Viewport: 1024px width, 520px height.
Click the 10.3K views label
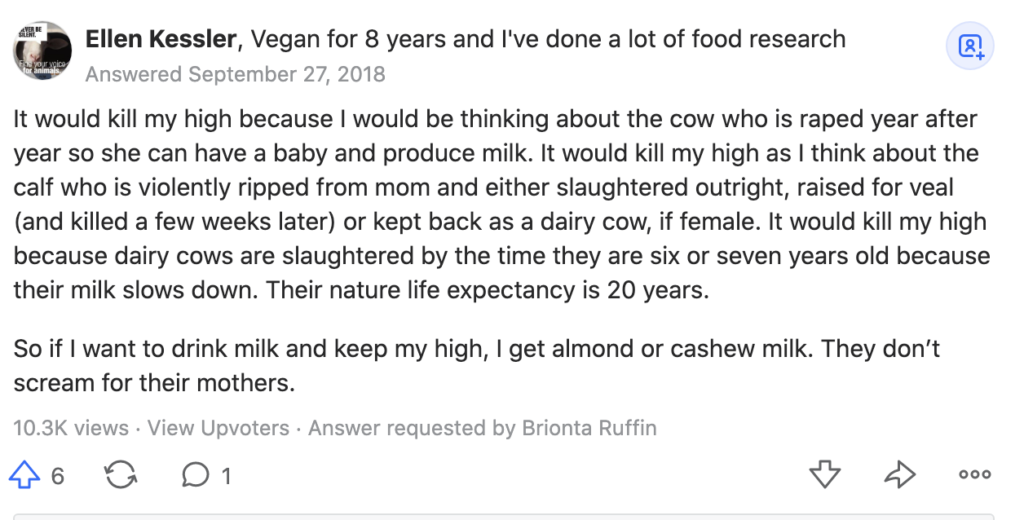tap(71, 428)
